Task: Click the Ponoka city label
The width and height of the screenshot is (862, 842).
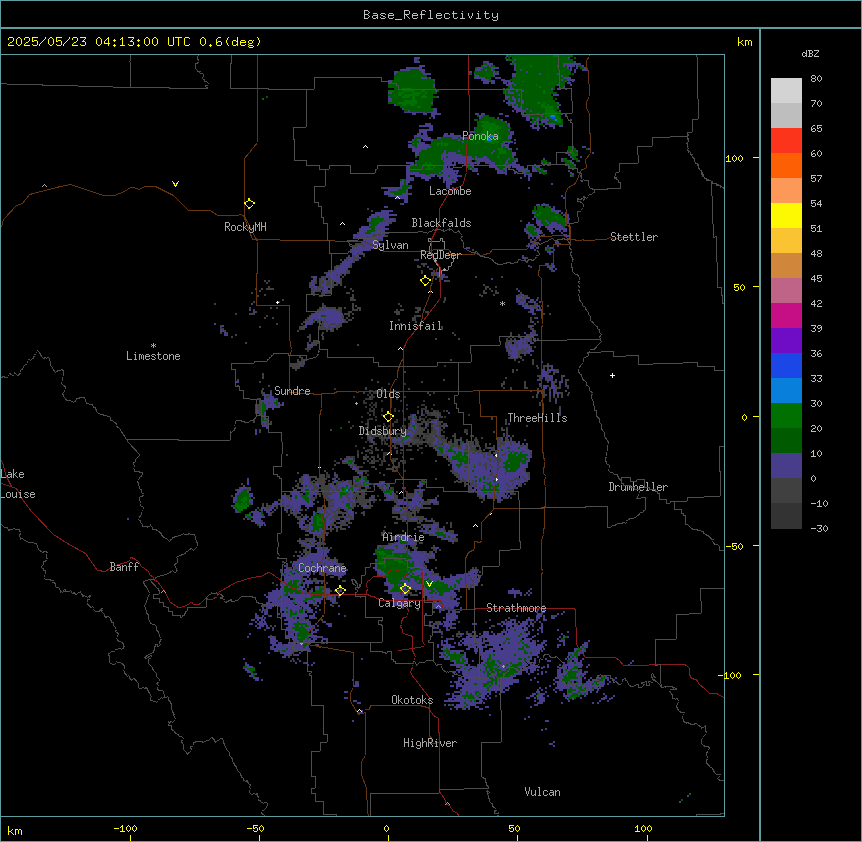Action: [480, 136]
